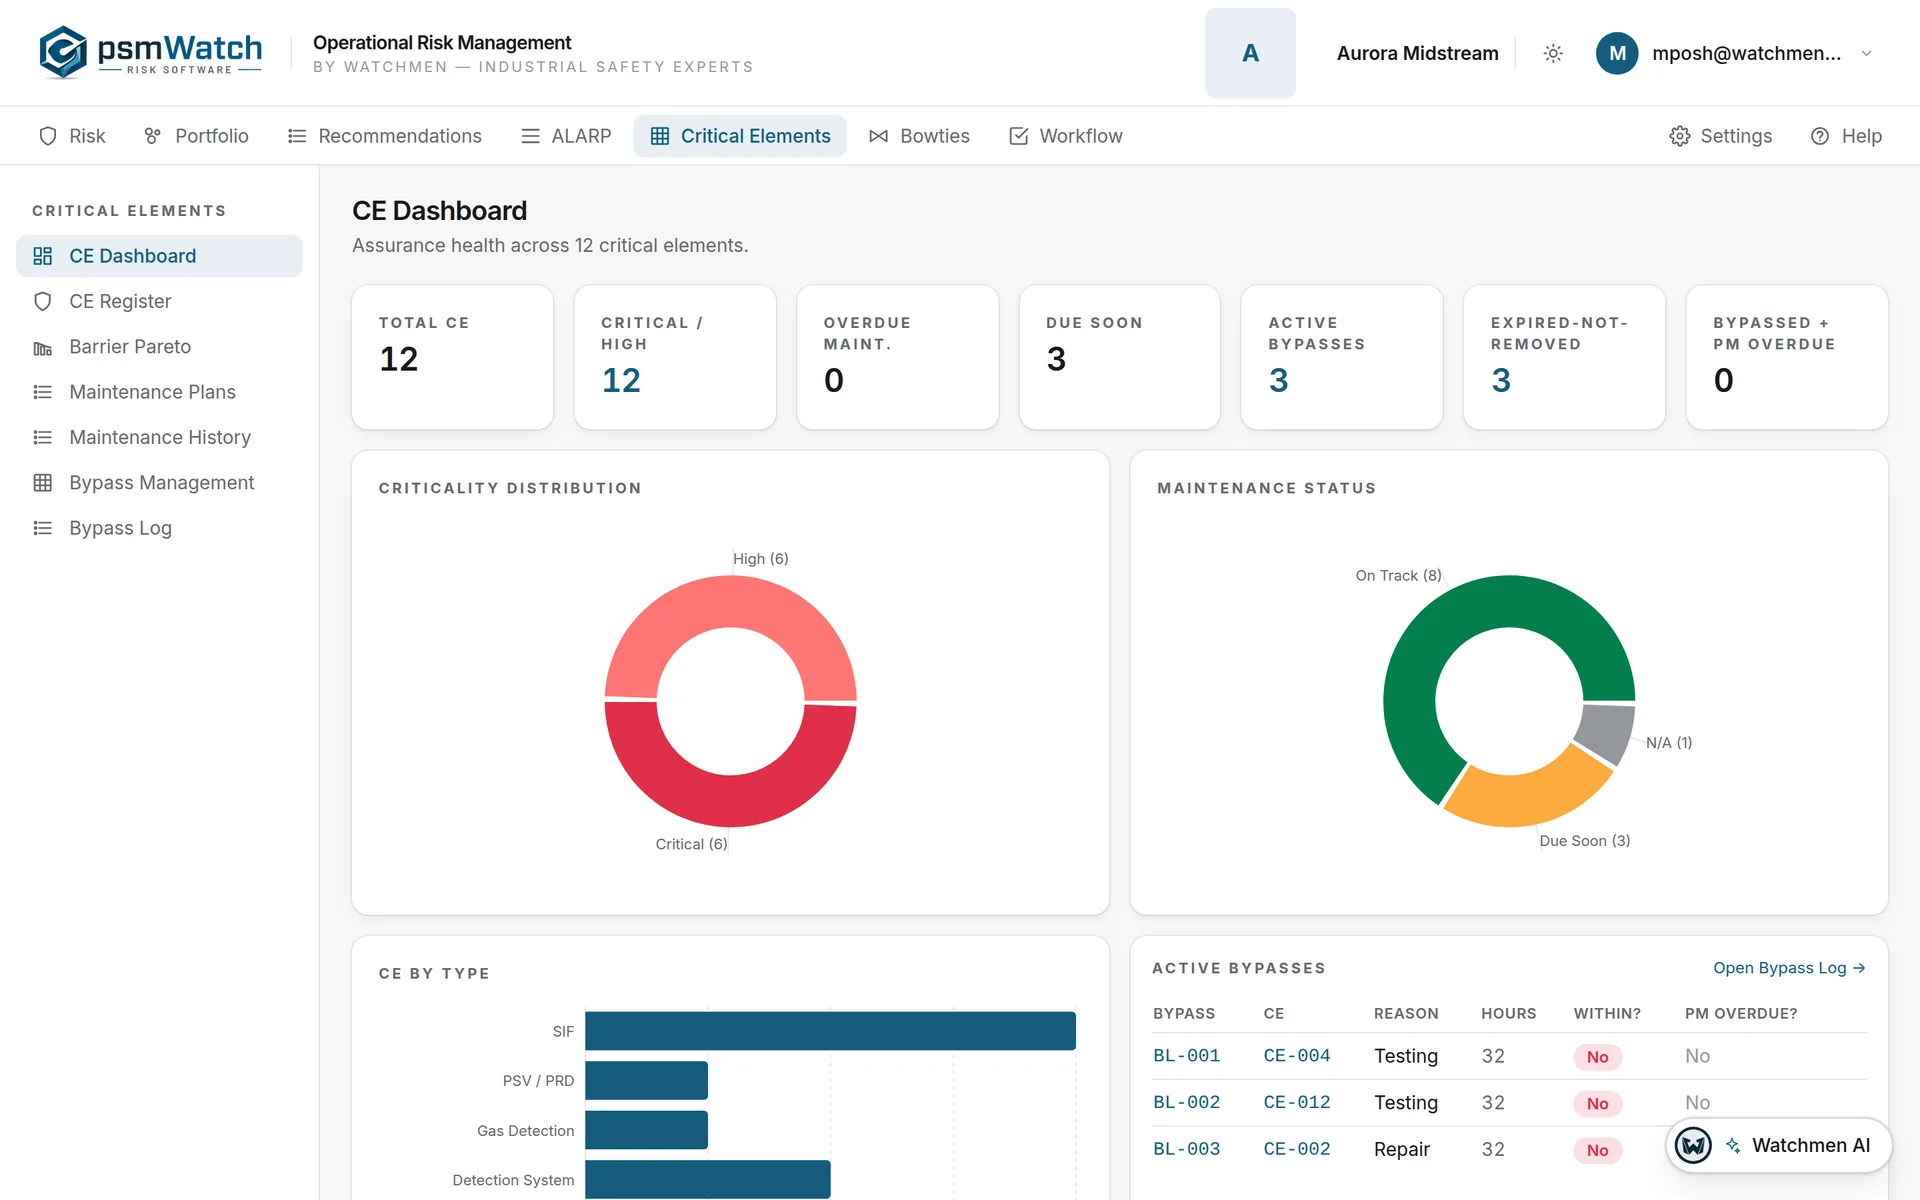Open the Portfolio tab
Viewport: 1920px width, 1200px height.
(197, 136)
